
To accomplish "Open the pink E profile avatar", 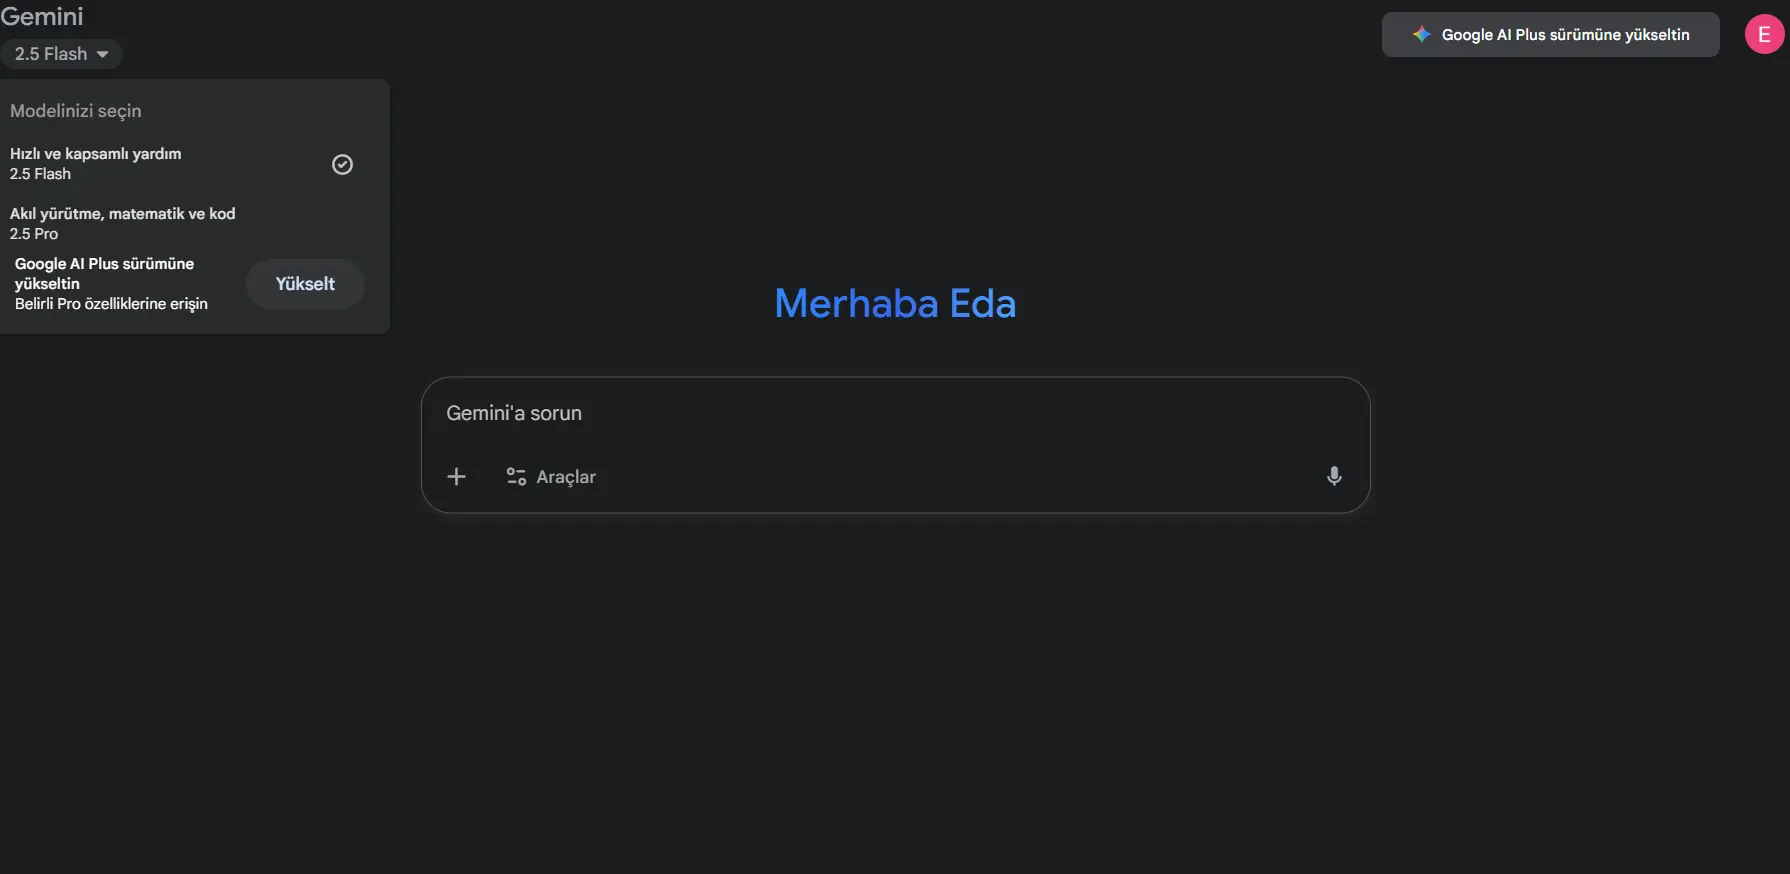I will click(x=1764, y=35).
